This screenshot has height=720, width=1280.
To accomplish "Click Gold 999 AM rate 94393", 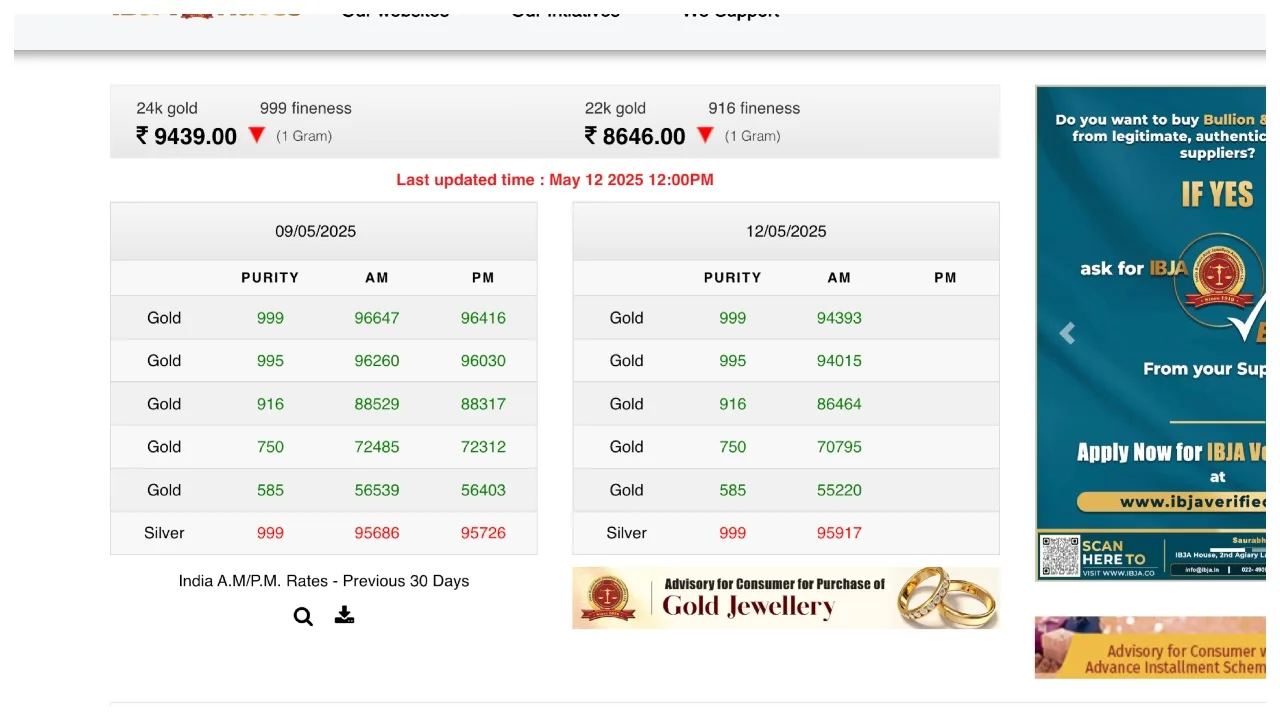I will (838, 318).
